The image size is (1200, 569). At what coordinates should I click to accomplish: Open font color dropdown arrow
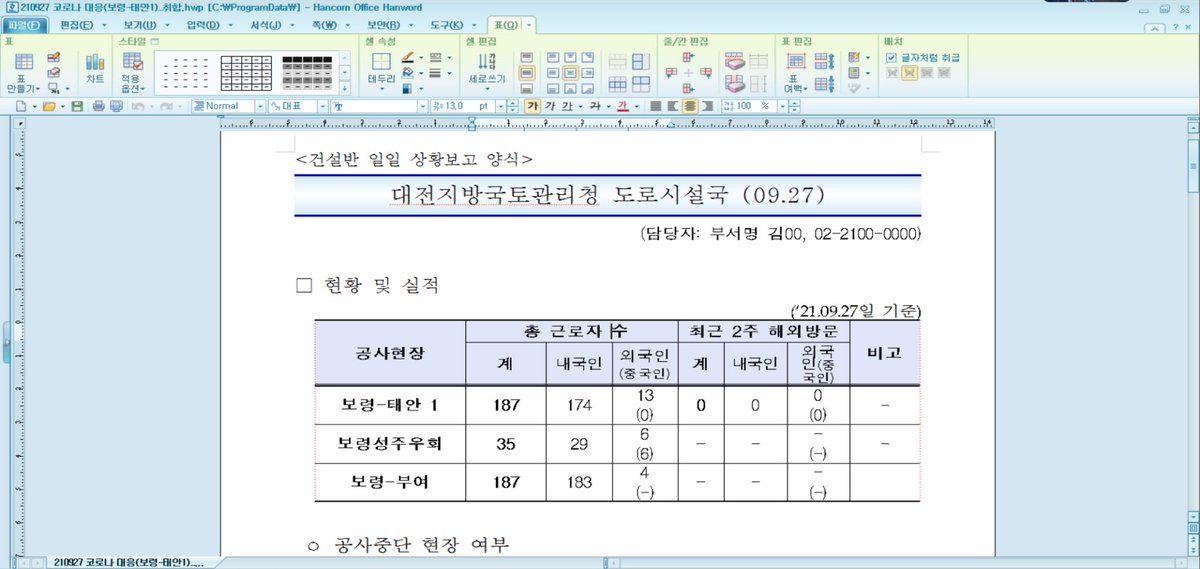point(636,105)
